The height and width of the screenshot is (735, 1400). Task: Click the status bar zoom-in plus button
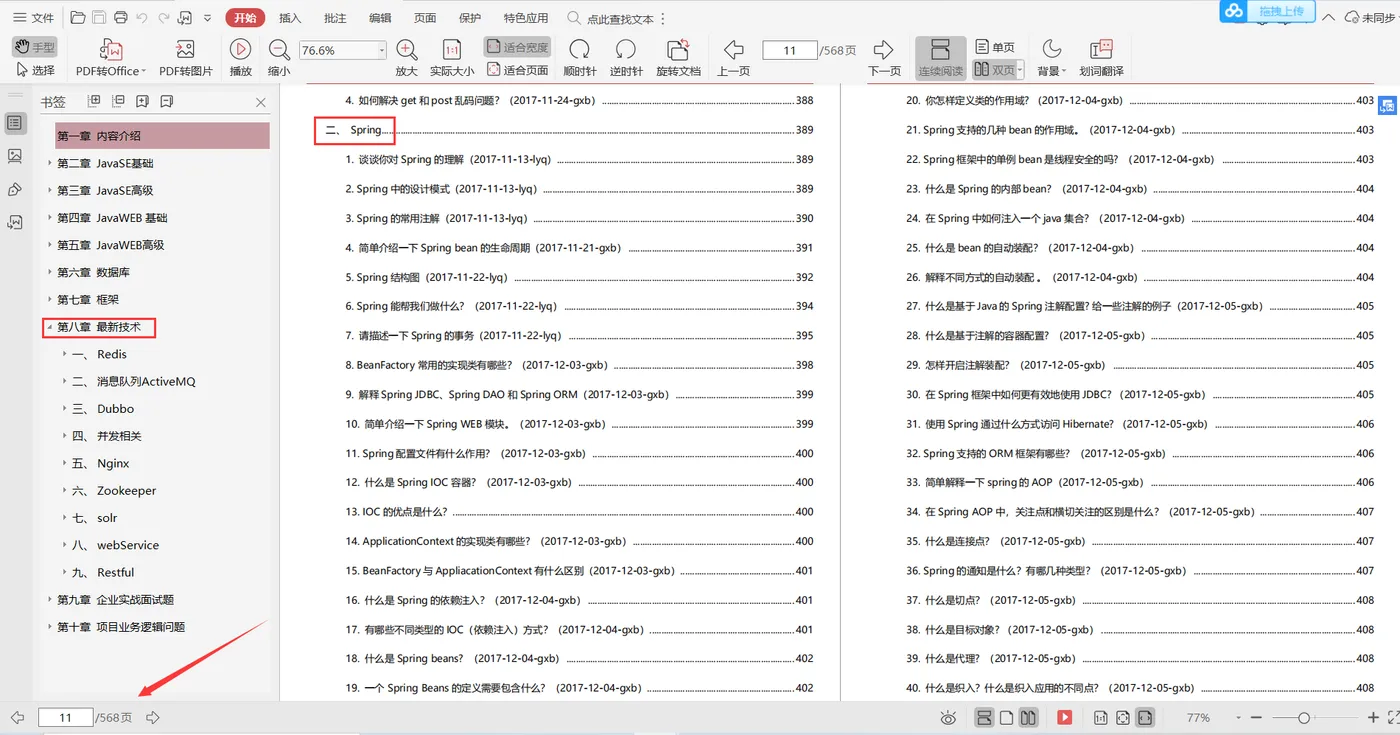[x=1373, y=718]
